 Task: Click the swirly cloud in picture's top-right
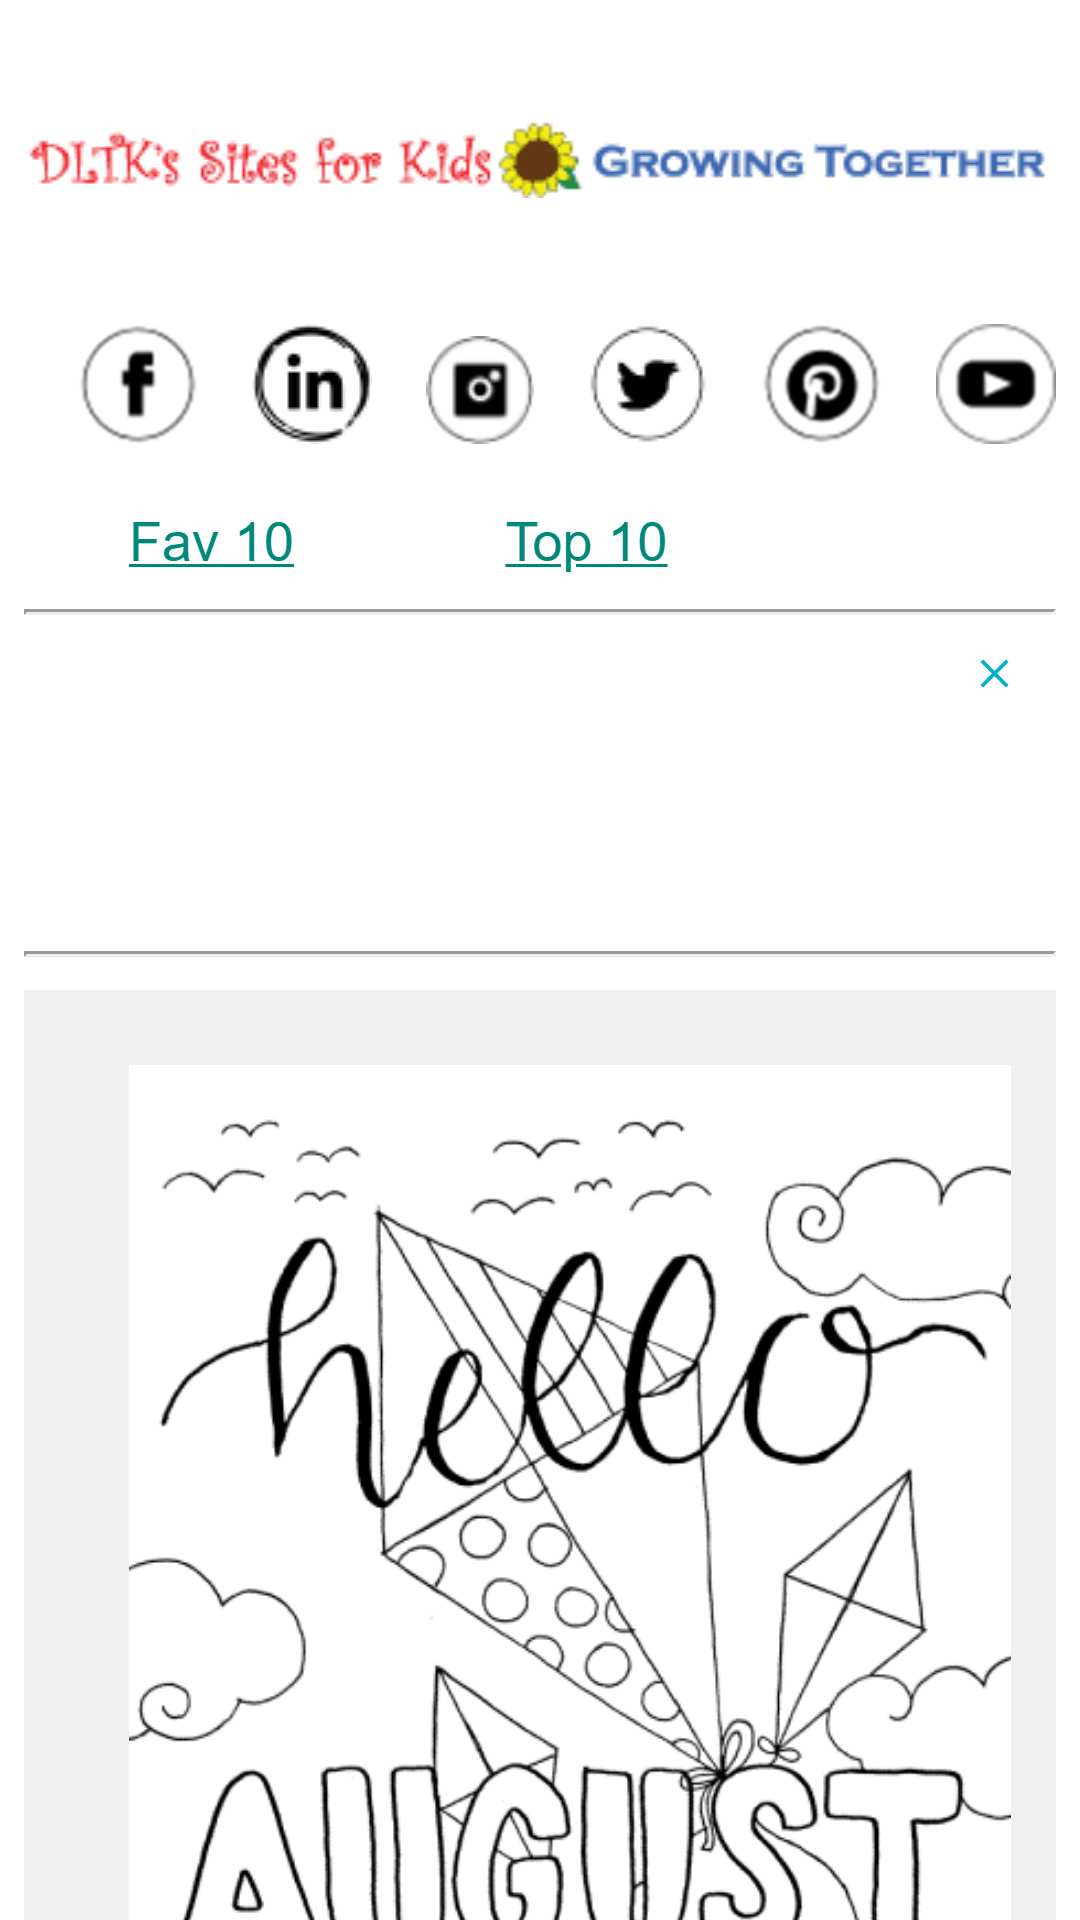890,1230
